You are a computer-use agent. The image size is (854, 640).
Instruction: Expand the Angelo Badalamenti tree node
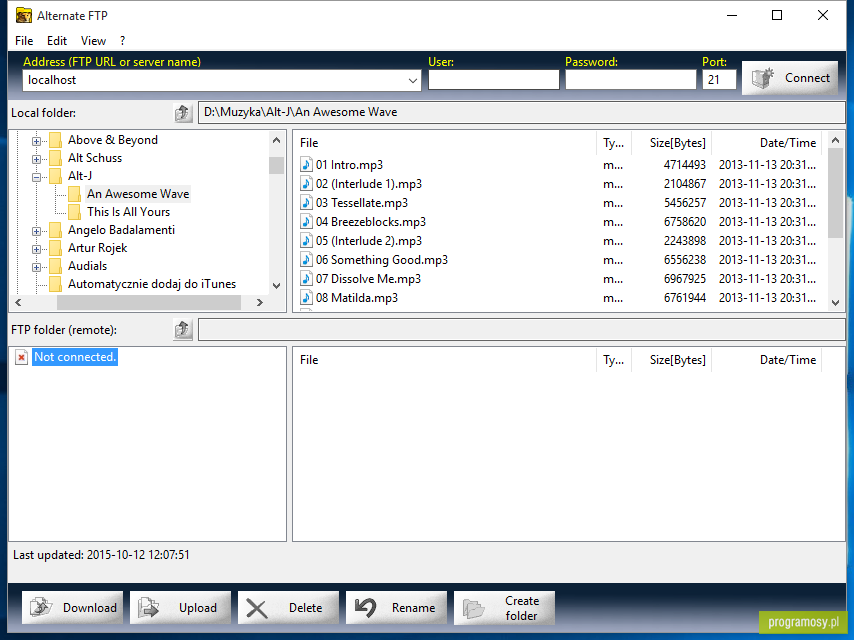click(x=36, y=231)
